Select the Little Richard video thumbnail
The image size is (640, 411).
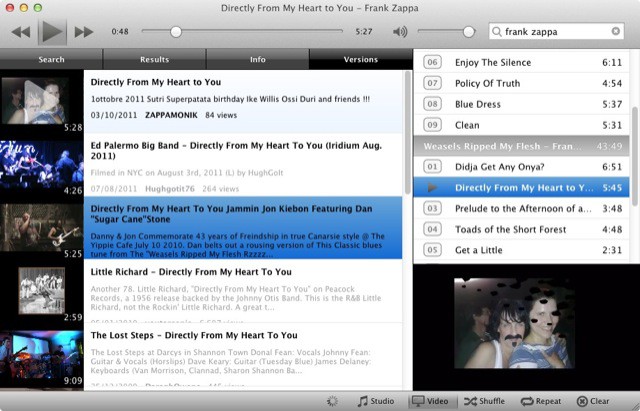coord(41,292)
